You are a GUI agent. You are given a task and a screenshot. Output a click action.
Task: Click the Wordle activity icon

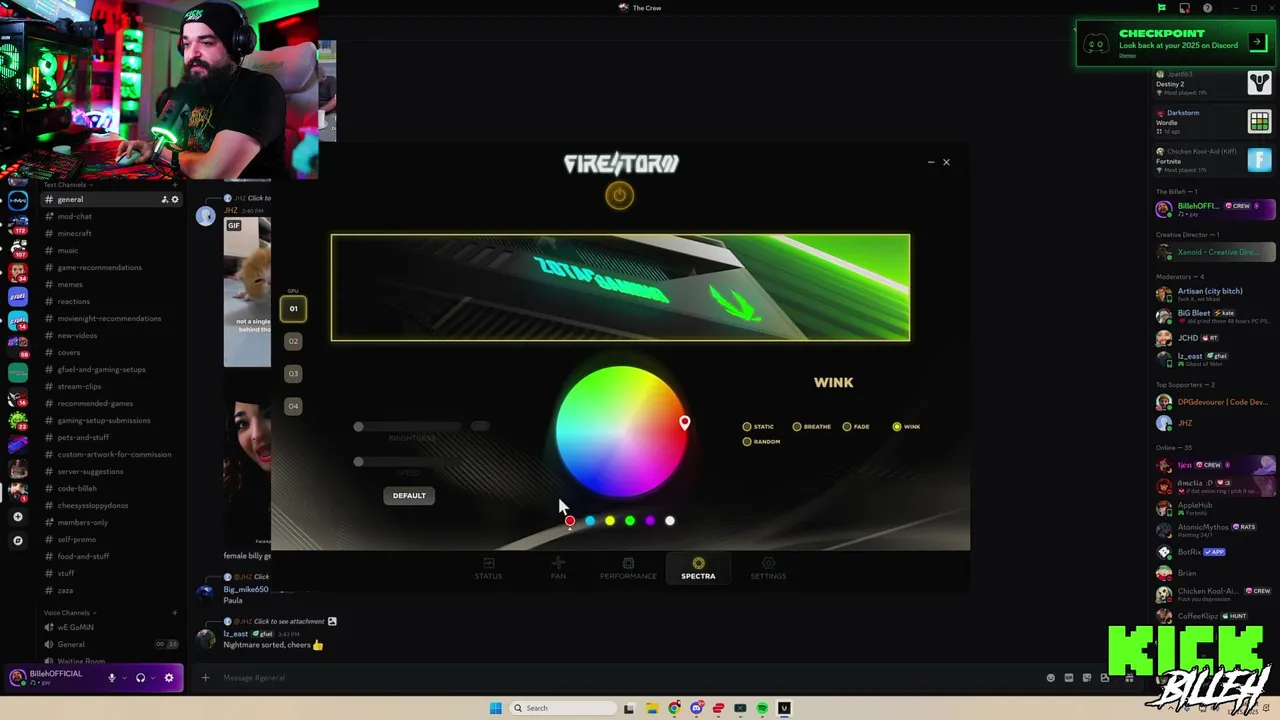coord(1259,122)
